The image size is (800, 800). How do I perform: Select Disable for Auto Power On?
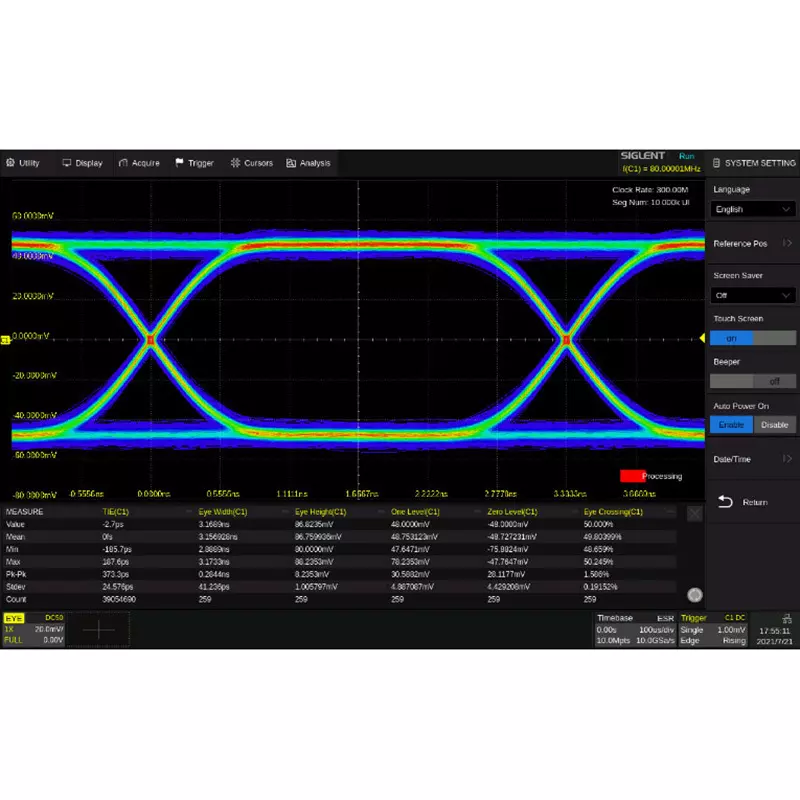774,424
